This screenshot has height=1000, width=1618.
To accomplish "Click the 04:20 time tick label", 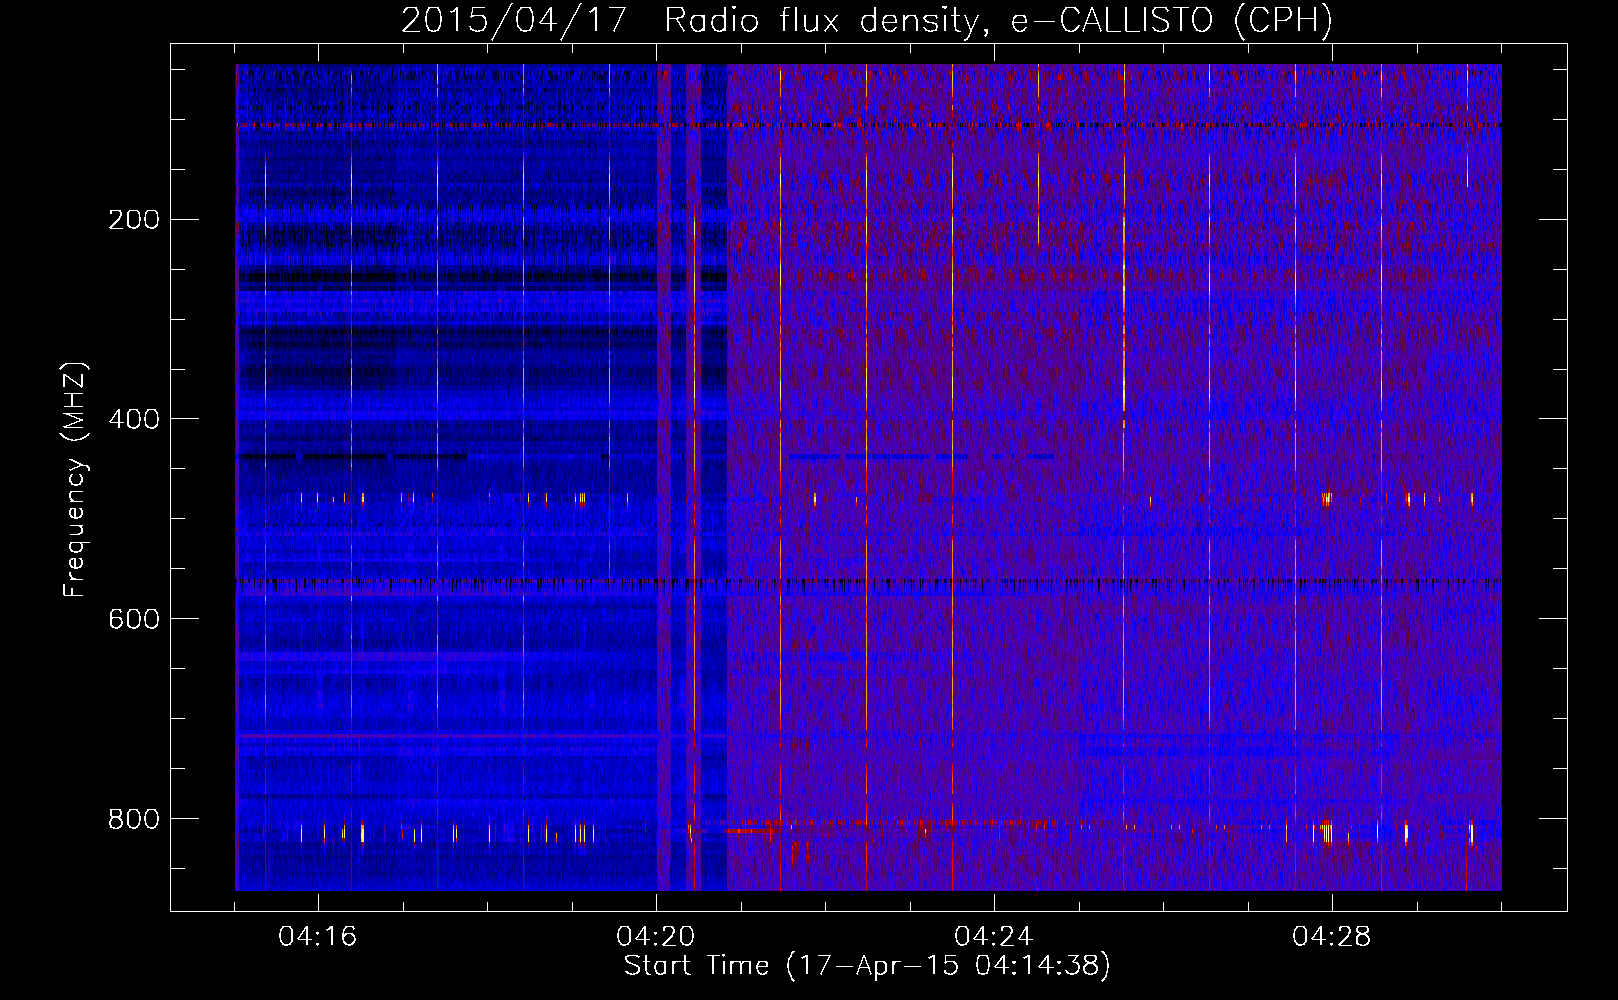I will [x=656, y=937].
